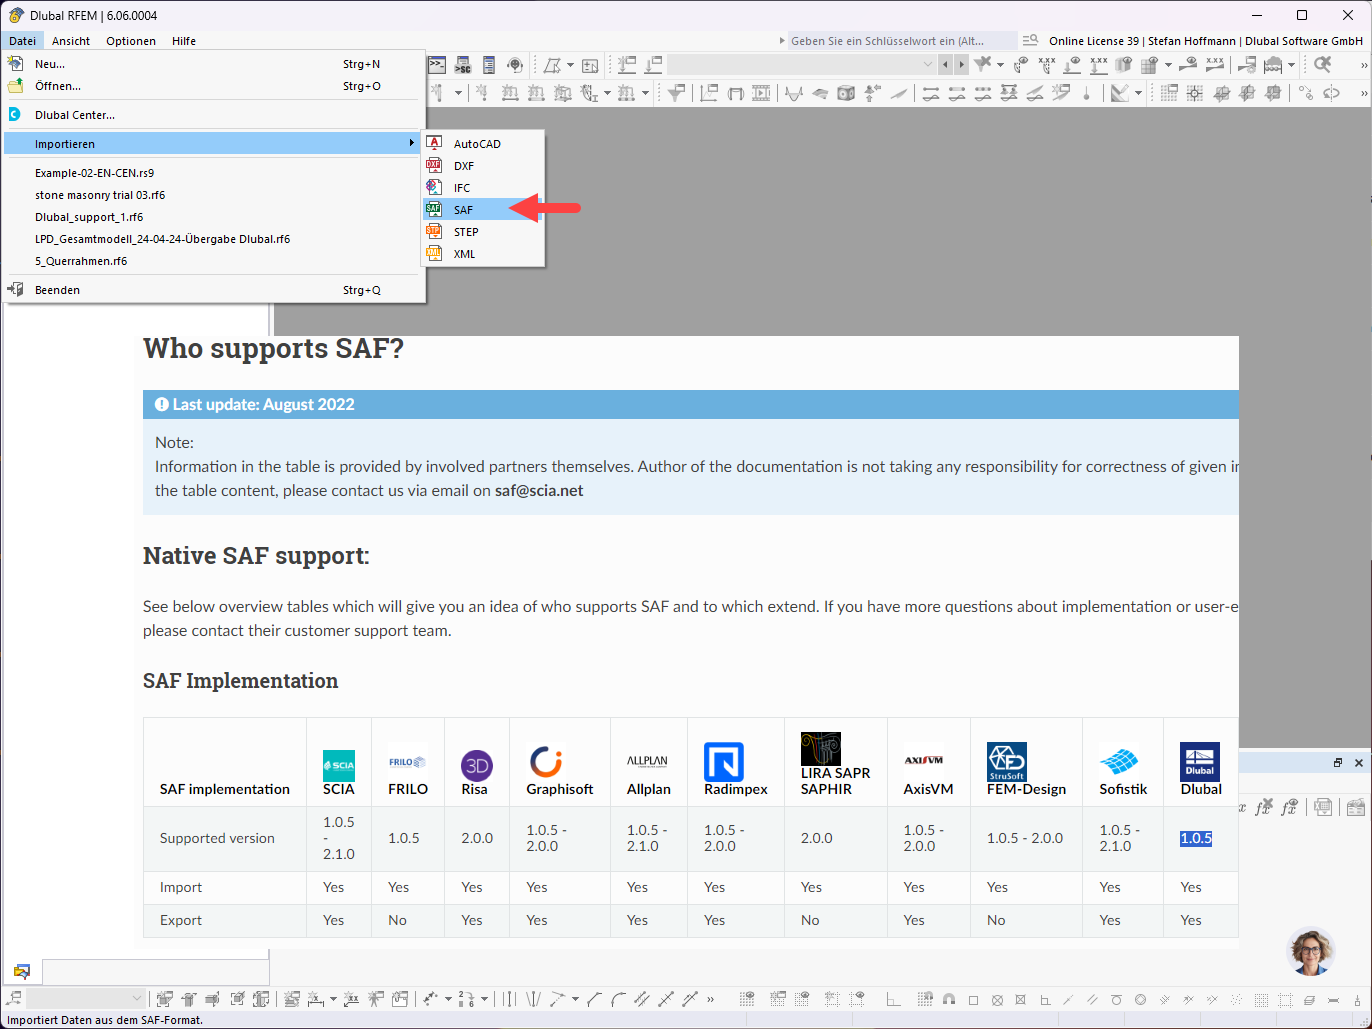Click the AutoCAD import format icon

pyautogui.click(x=435, y=143)
